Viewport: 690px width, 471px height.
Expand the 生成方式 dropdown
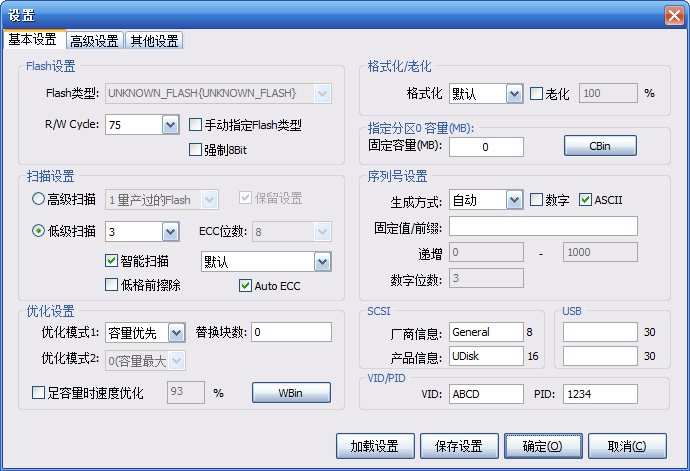pos(514,200)
